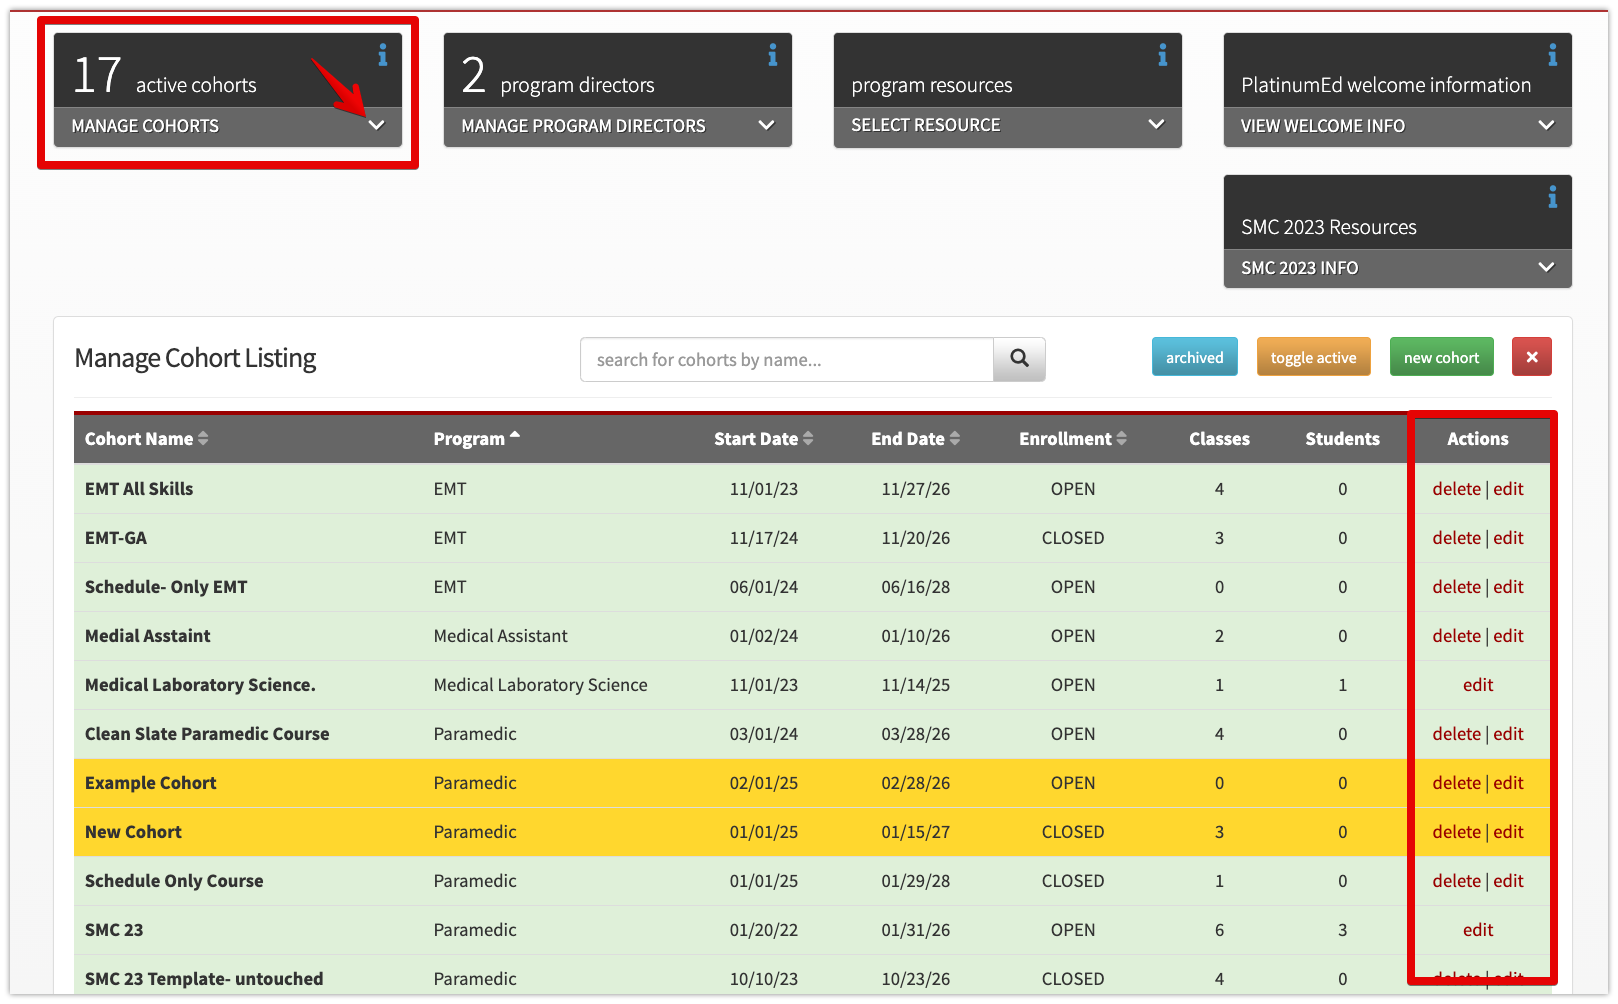Create a new cohort with the green button
Viewport: 1618px width, 1004px height.
[1441, 357]
